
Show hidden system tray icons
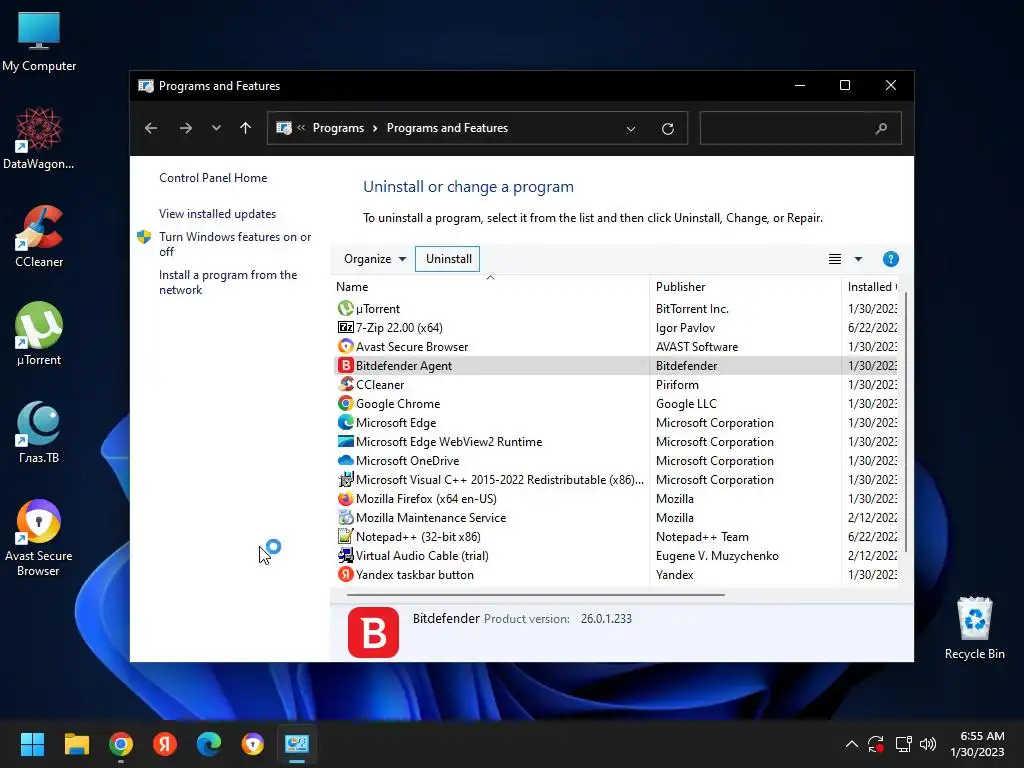852,744
